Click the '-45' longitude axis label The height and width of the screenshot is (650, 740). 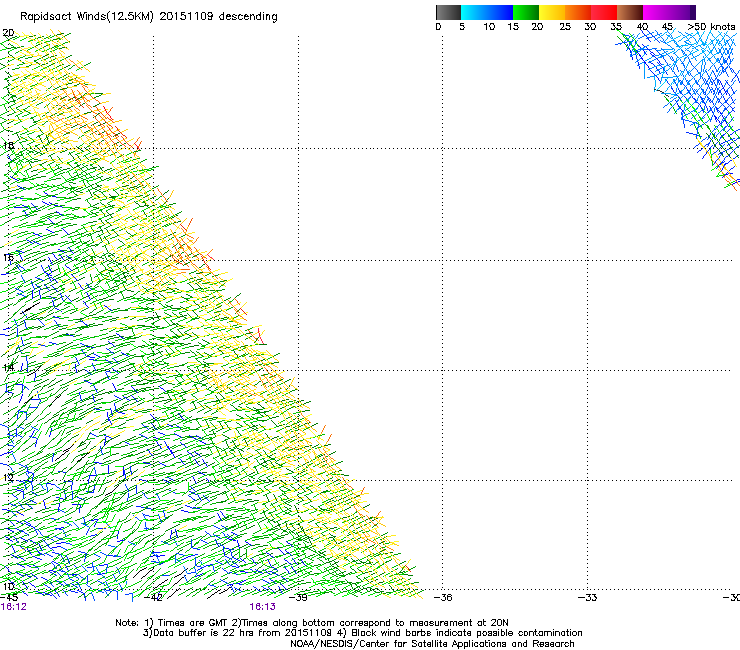(x=9, y=597)
